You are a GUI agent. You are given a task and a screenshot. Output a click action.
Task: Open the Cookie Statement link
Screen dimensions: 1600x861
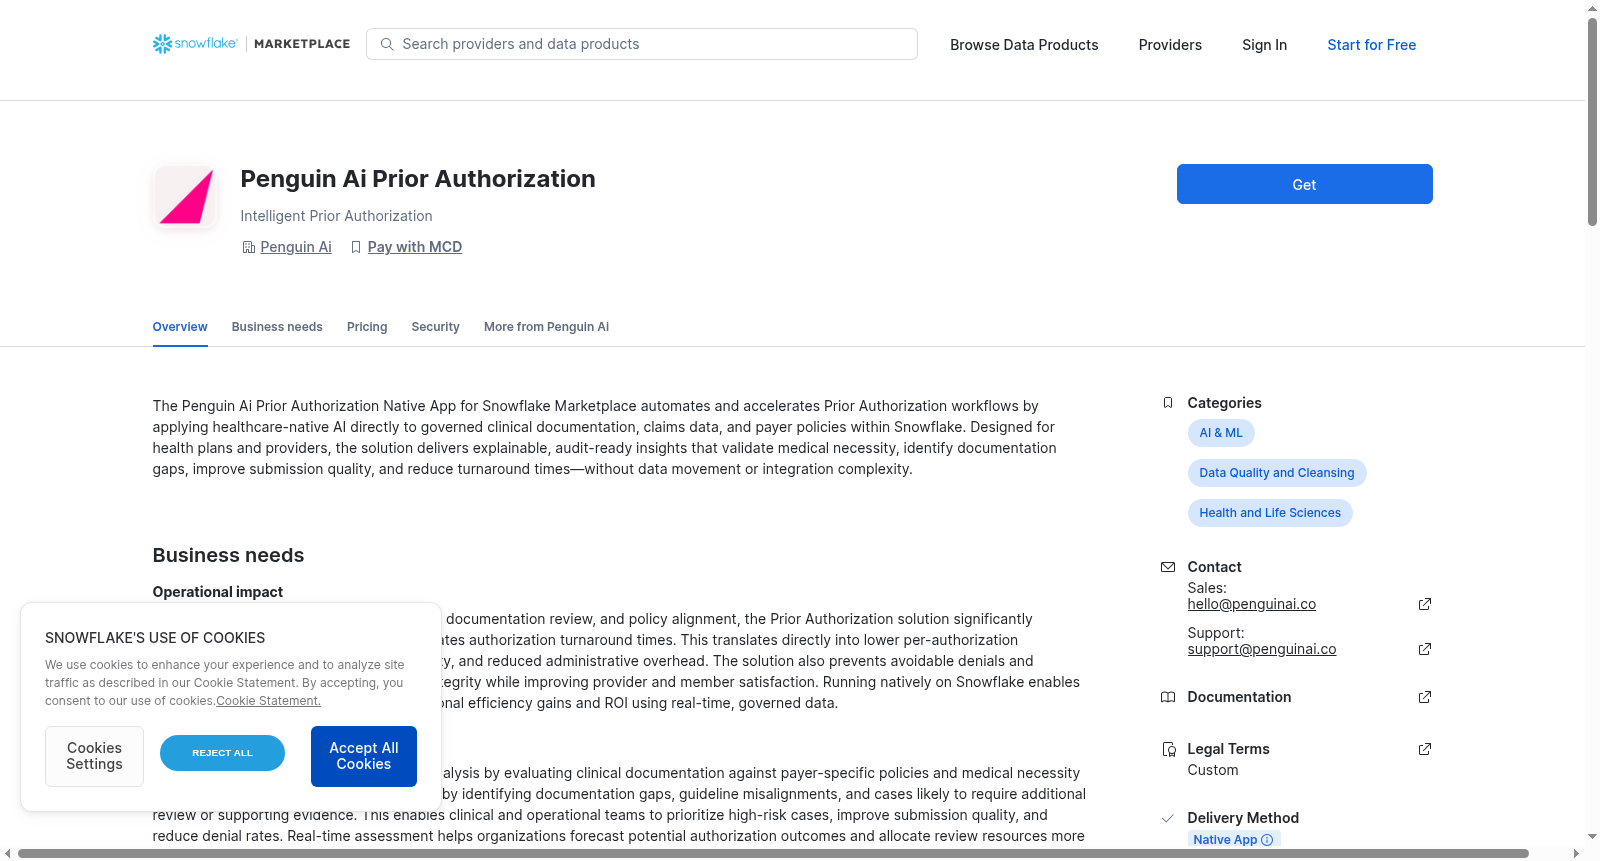point(268,701)
